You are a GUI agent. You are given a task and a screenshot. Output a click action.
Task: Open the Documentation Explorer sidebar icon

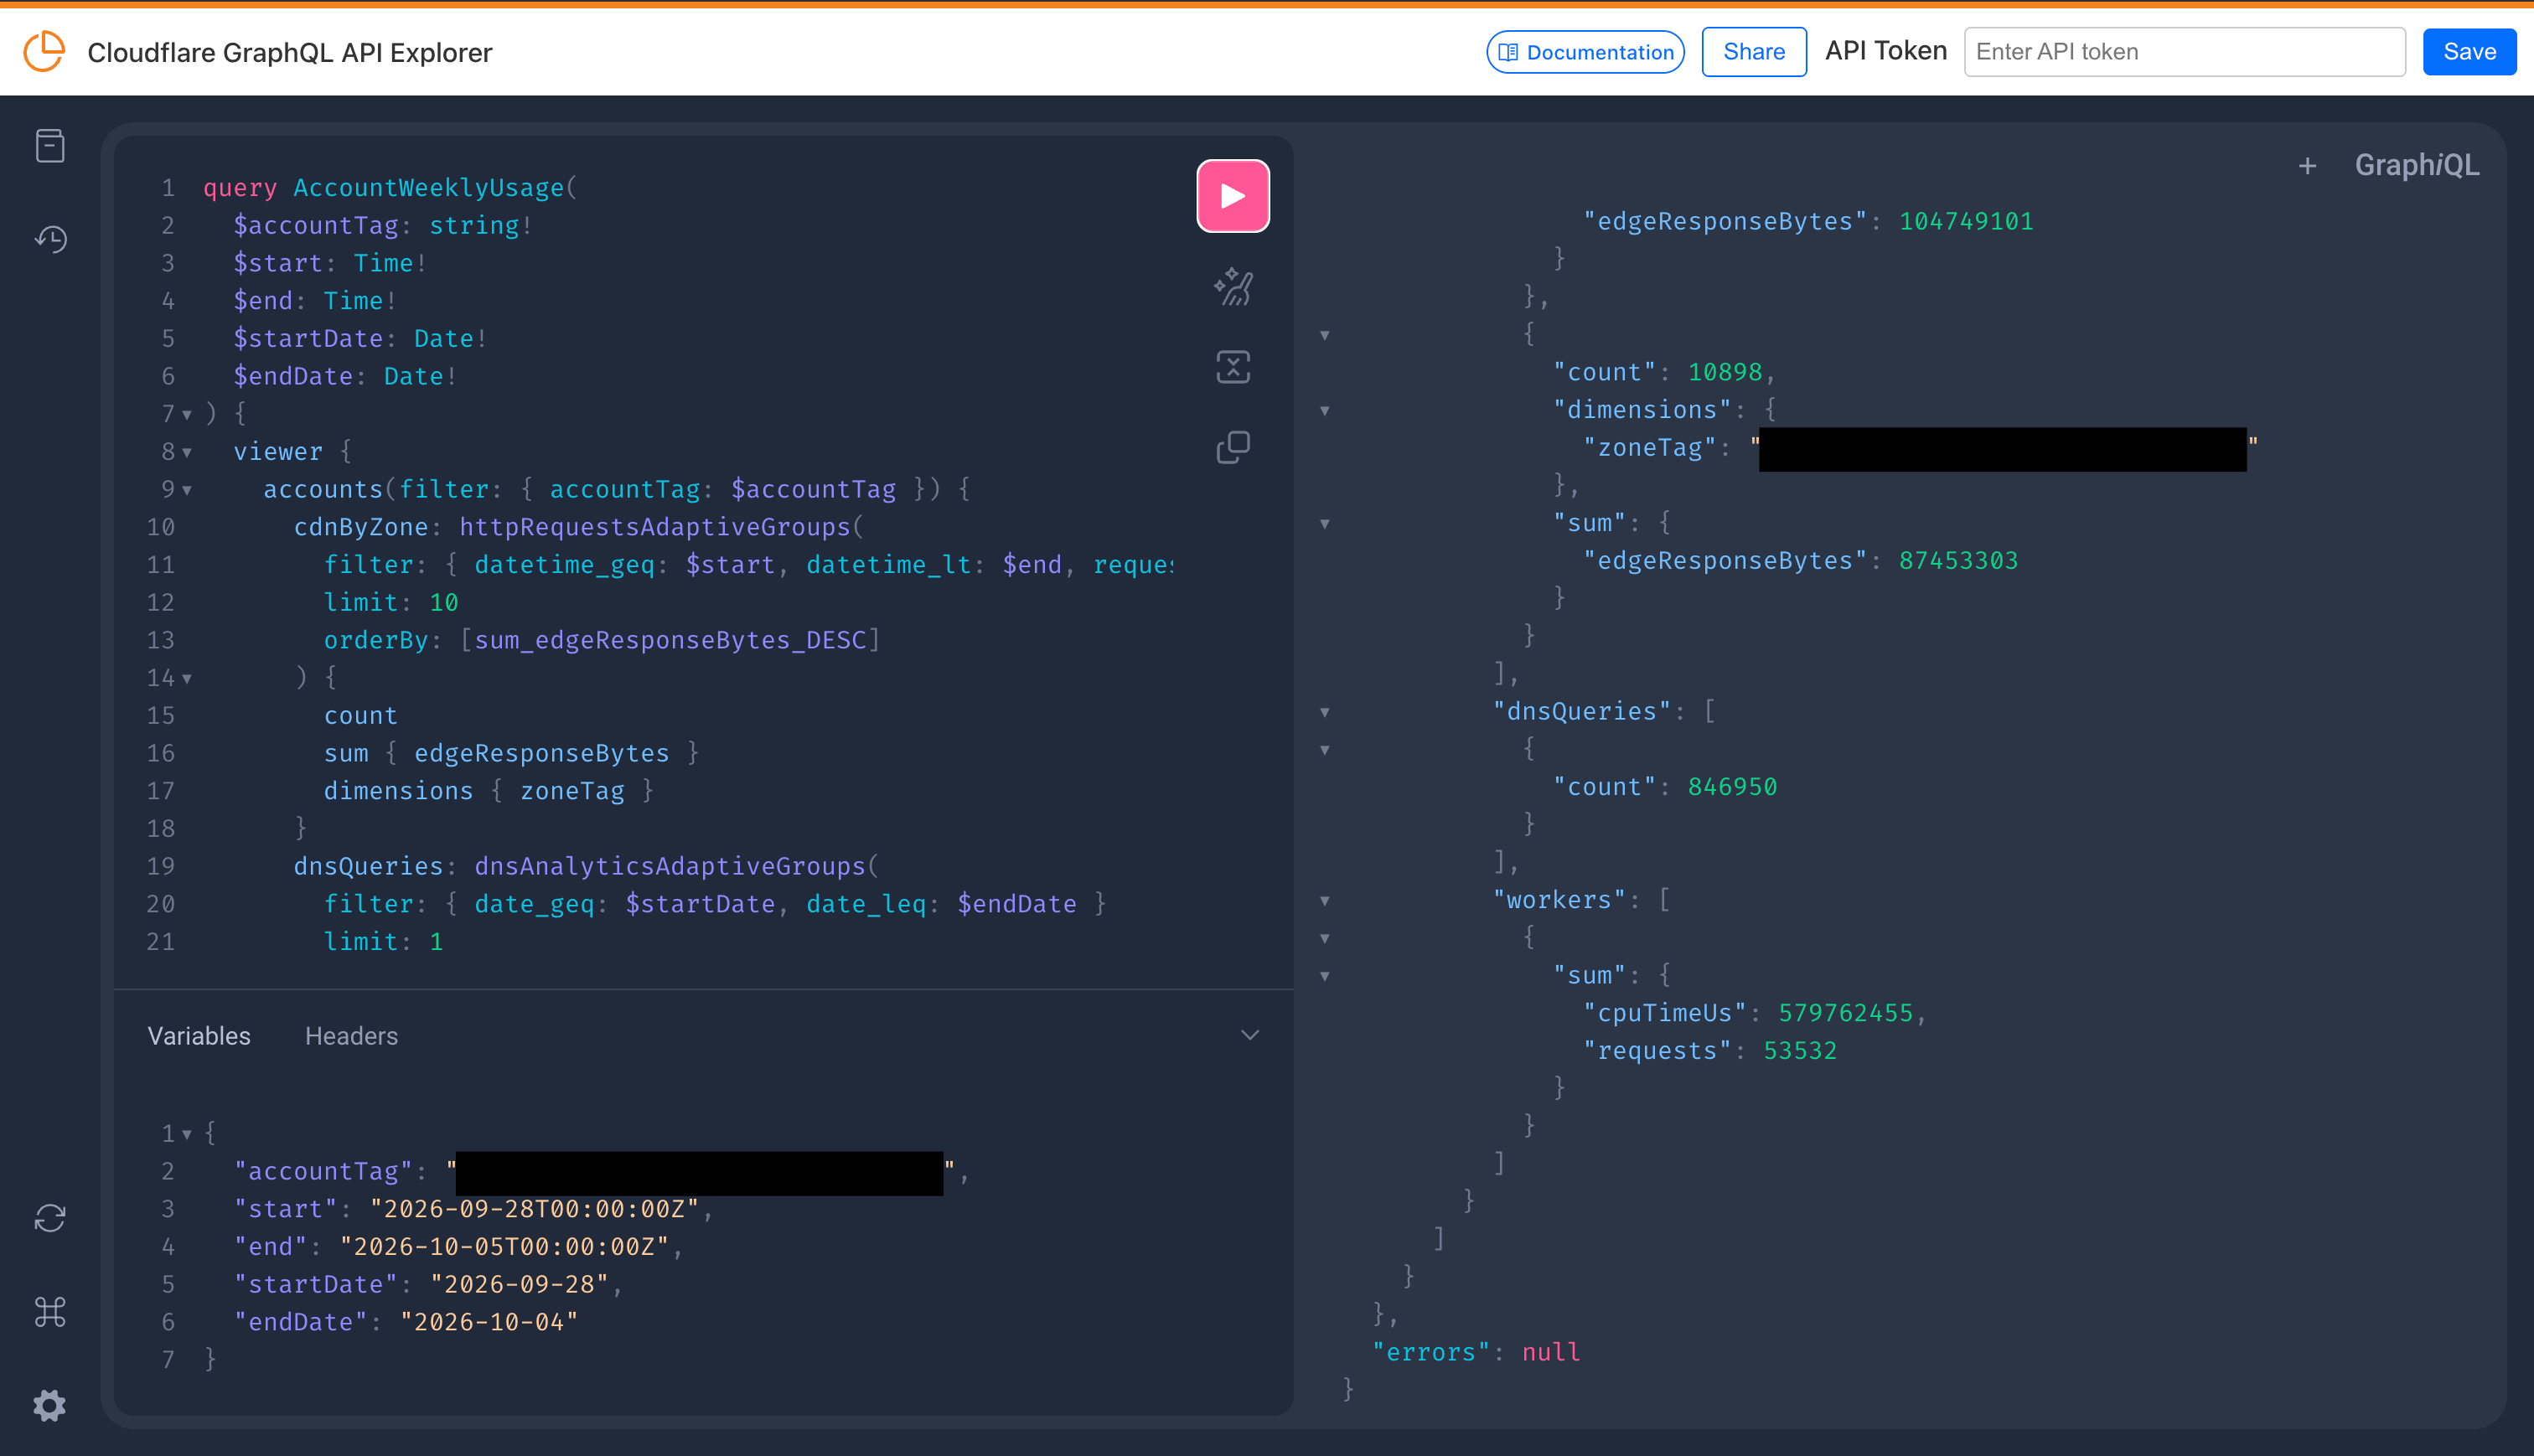pos(50,146)
